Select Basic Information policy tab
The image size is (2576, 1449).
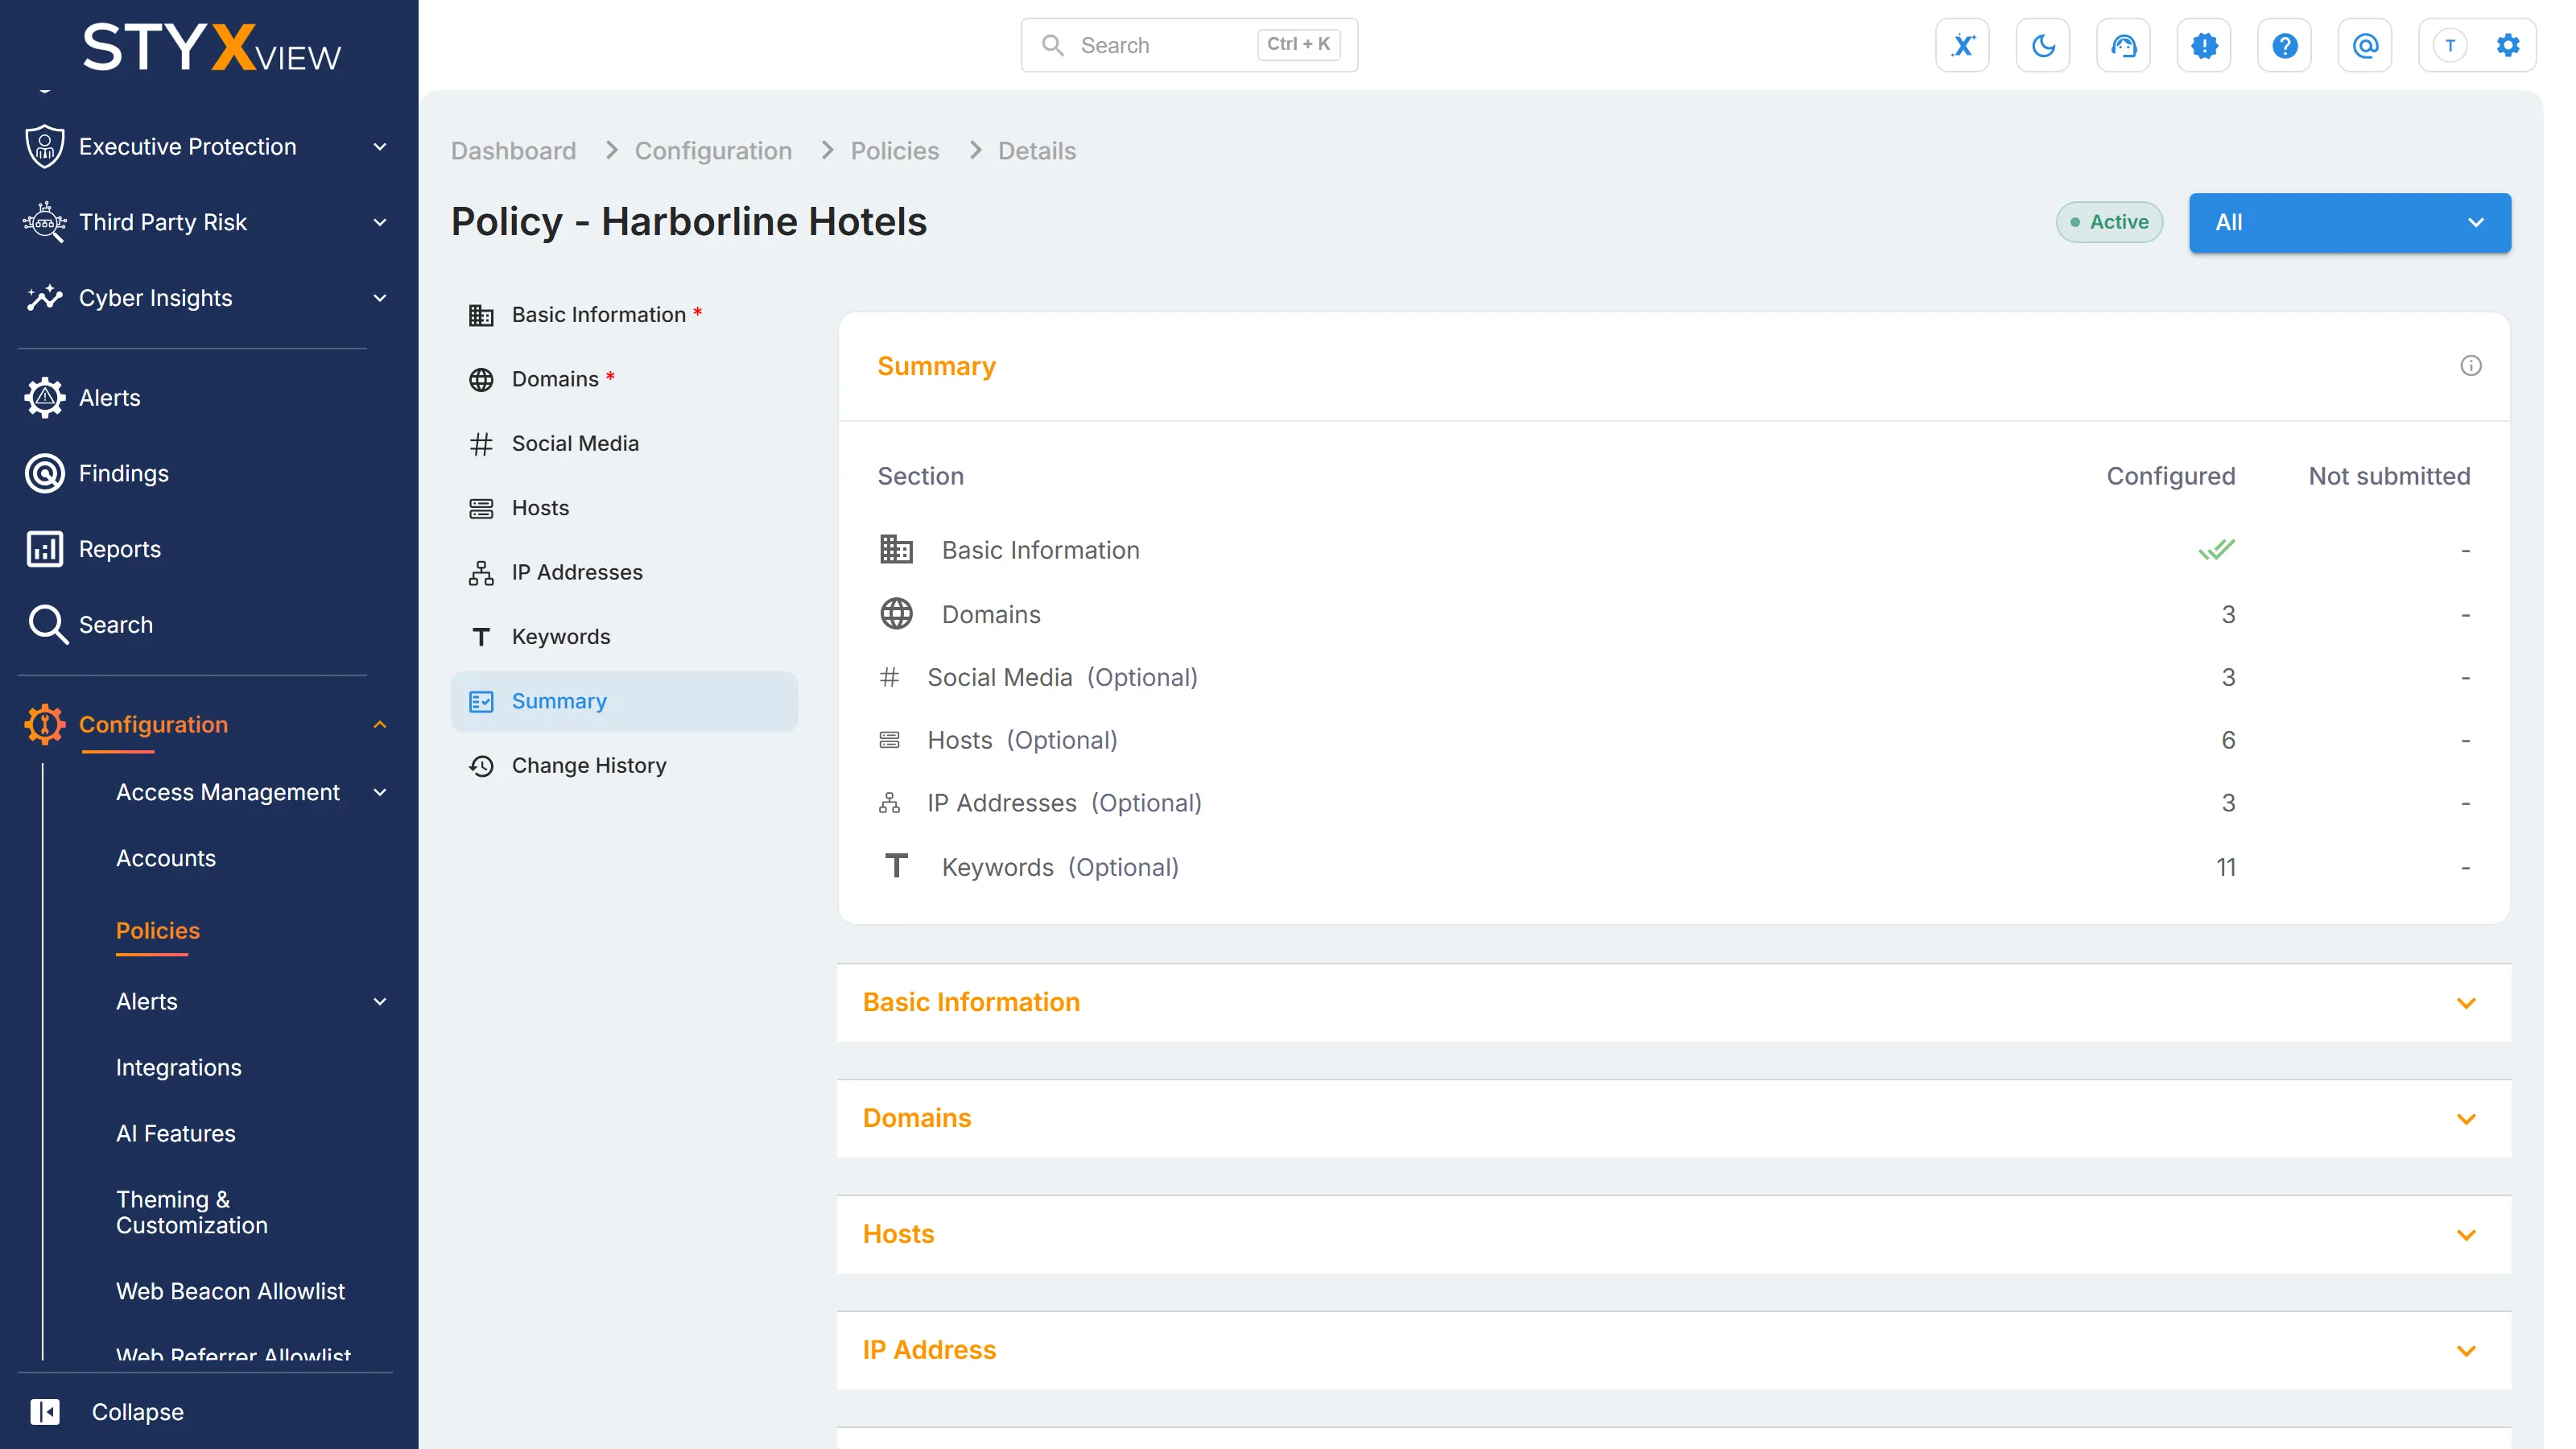[x=624, y=315]
